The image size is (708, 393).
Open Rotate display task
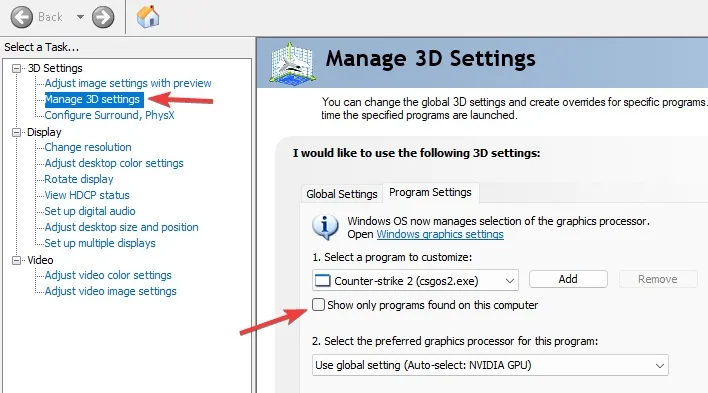click(79, 179)
